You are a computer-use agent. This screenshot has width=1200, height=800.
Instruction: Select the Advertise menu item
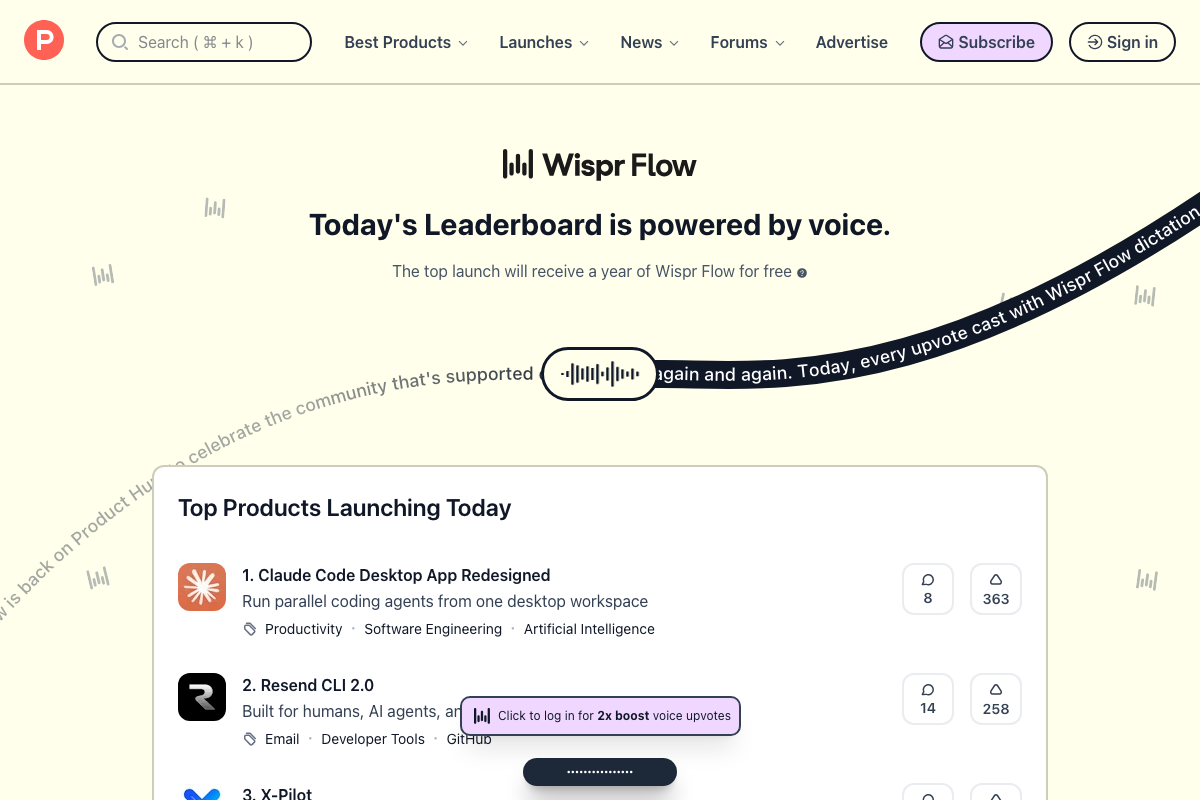(851, 42)
